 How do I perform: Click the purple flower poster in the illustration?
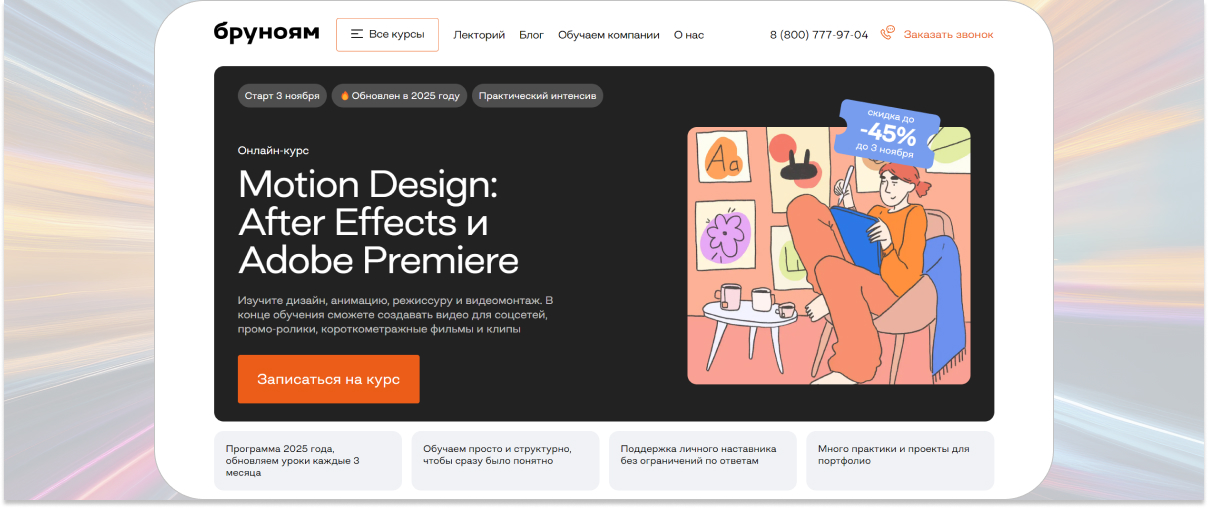[726, 236]
